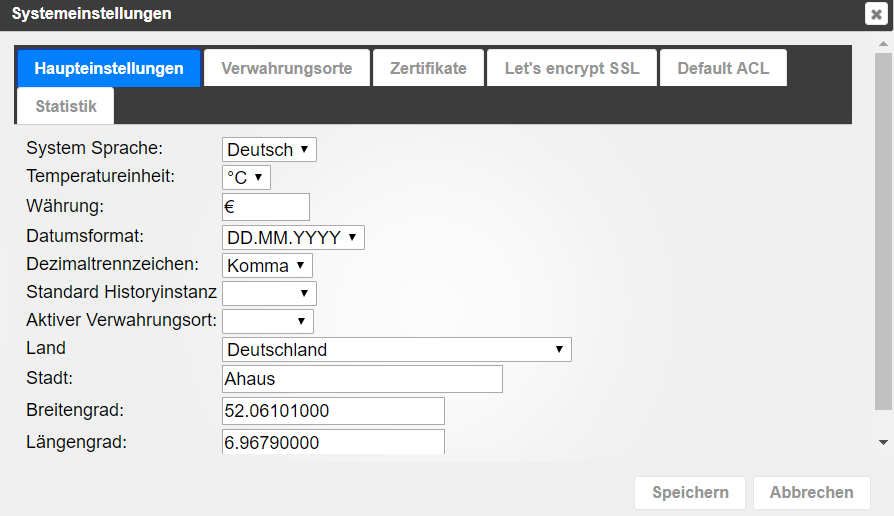
Task: Go to the Default ACL tab
Action: (723, 69)
